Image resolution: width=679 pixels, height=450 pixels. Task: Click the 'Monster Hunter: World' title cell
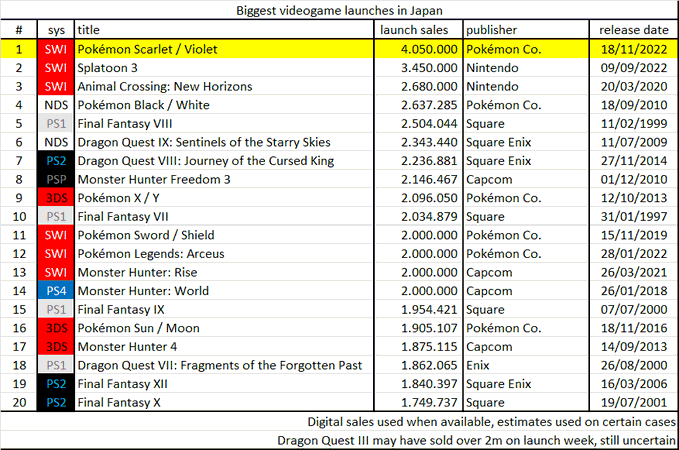pyautogui.click(x=143, y=291)
